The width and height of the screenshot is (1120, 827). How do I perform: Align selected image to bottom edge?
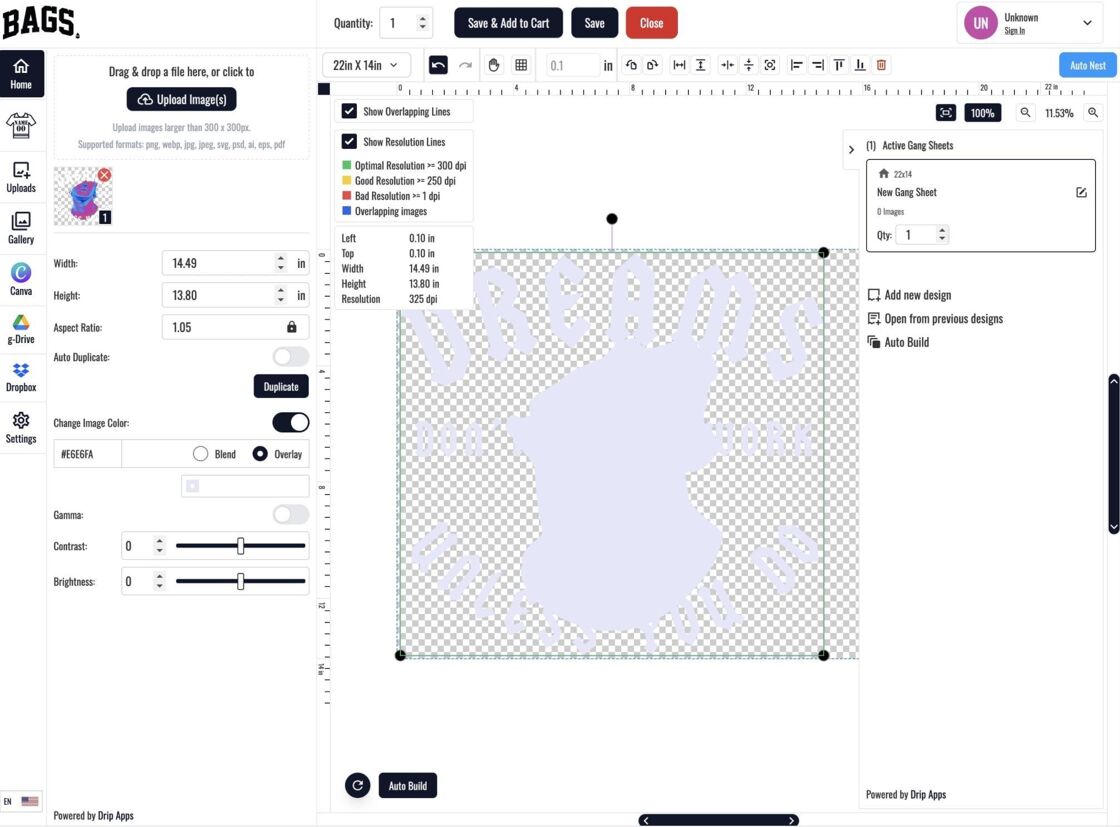[860, 65]
